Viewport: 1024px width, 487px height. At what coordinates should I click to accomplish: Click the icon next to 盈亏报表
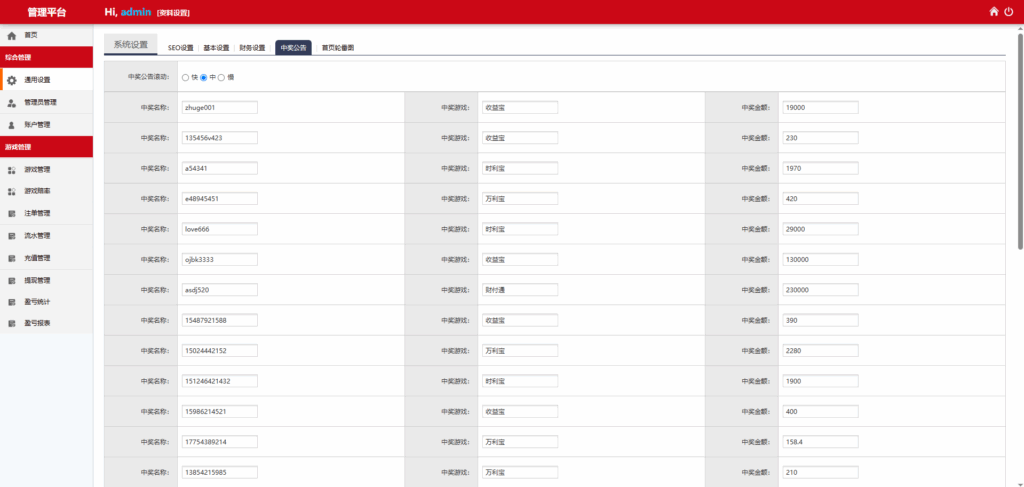click(11, 324)
